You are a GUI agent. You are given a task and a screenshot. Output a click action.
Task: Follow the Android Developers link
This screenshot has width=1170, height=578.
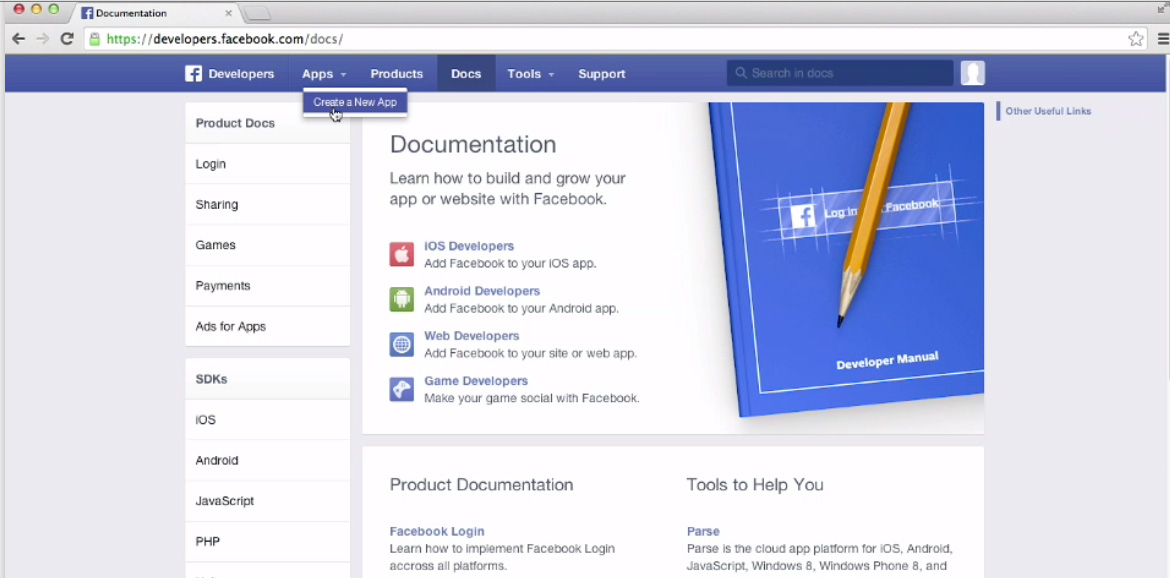click(482, 291)
